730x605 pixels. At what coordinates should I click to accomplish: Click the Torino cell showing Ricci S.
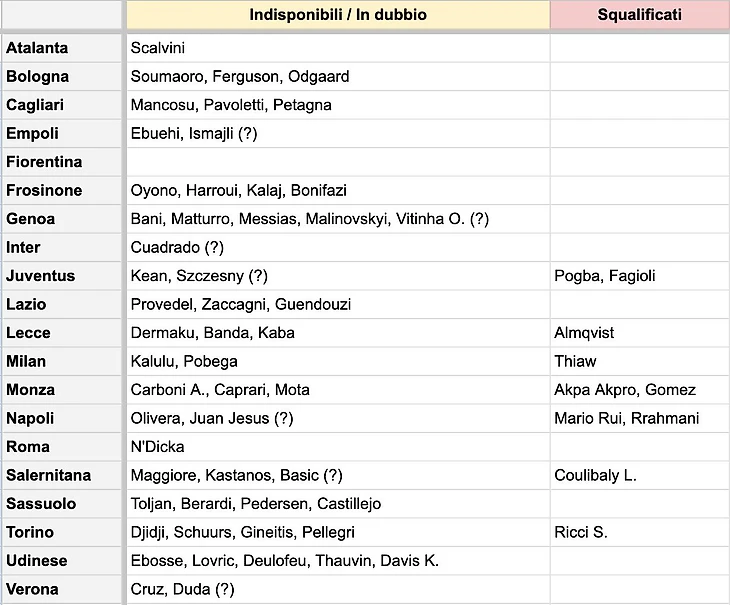[640, 532]
